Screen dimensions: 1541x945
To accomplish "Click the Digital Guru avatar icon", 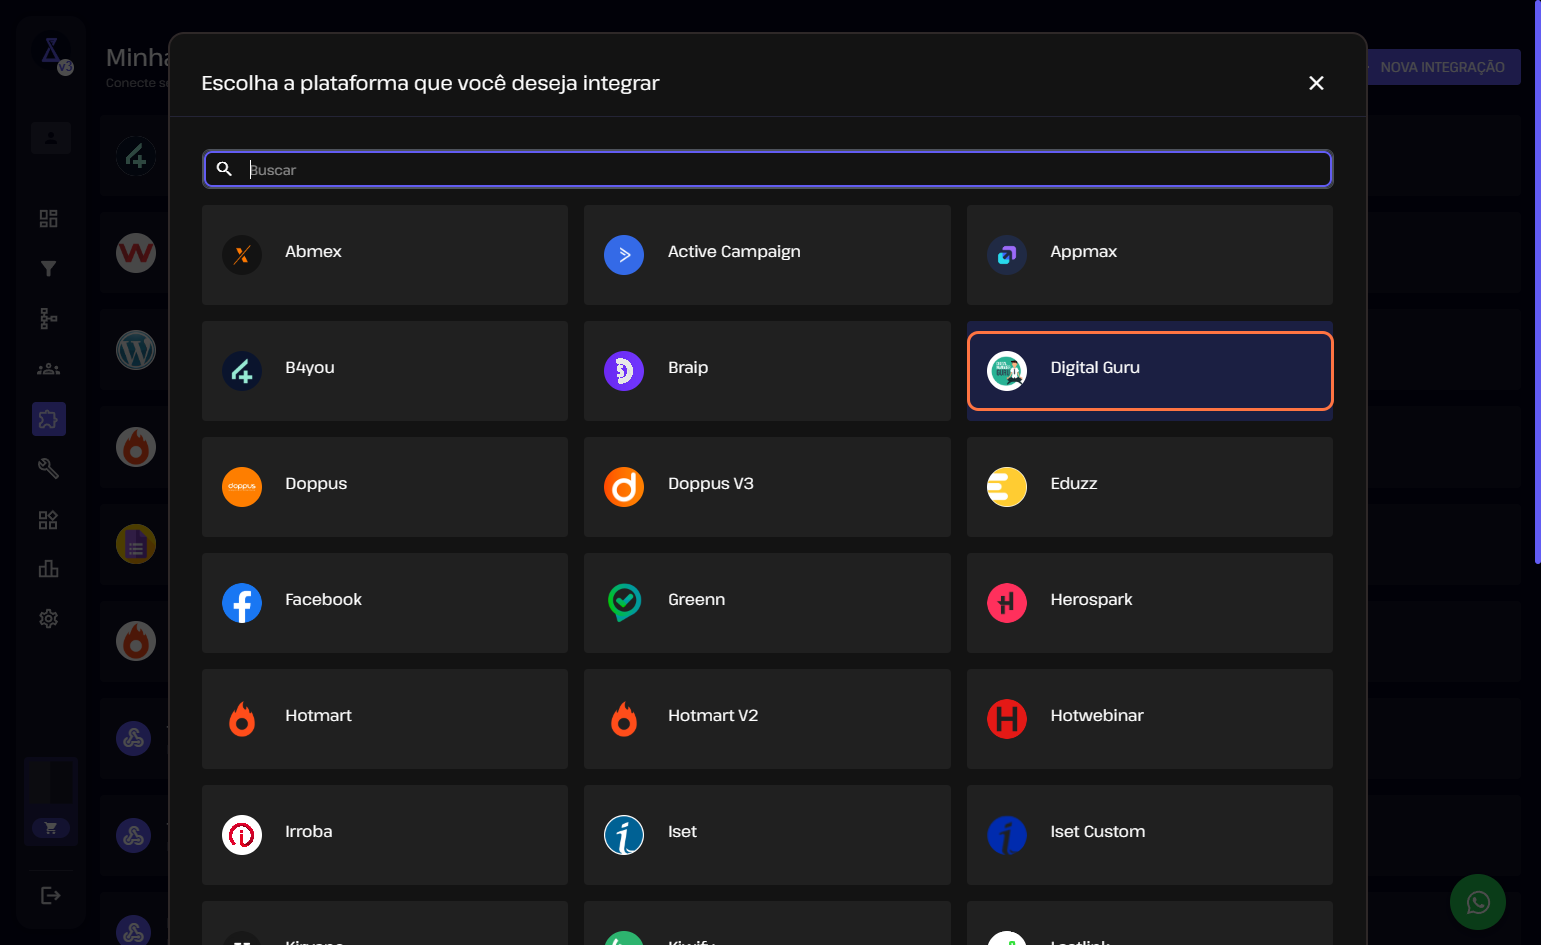I will [x=1007, y=371].
